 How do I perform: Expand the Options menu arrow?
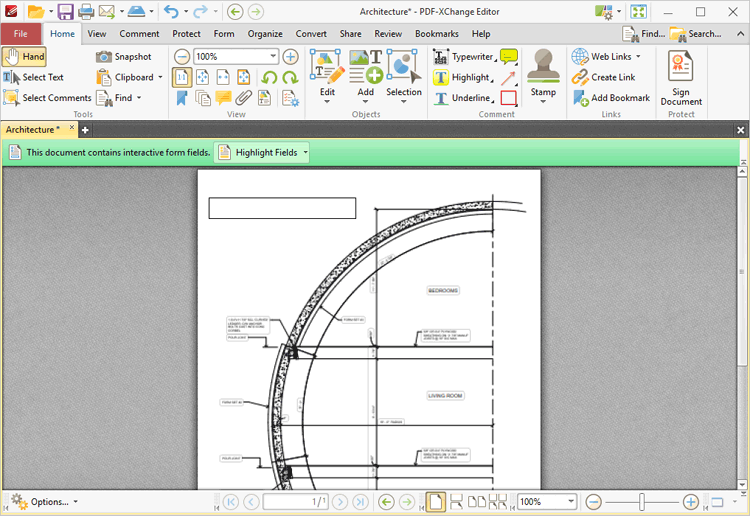click(x=76, y=502)
